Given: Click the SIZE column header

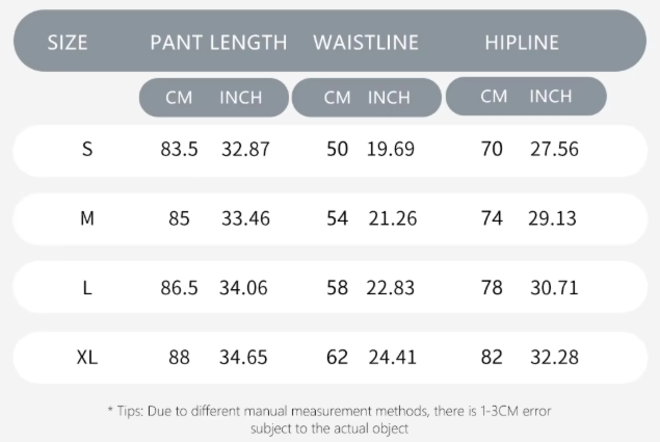Looking at the screenshot, I should (x=68, y=43).
